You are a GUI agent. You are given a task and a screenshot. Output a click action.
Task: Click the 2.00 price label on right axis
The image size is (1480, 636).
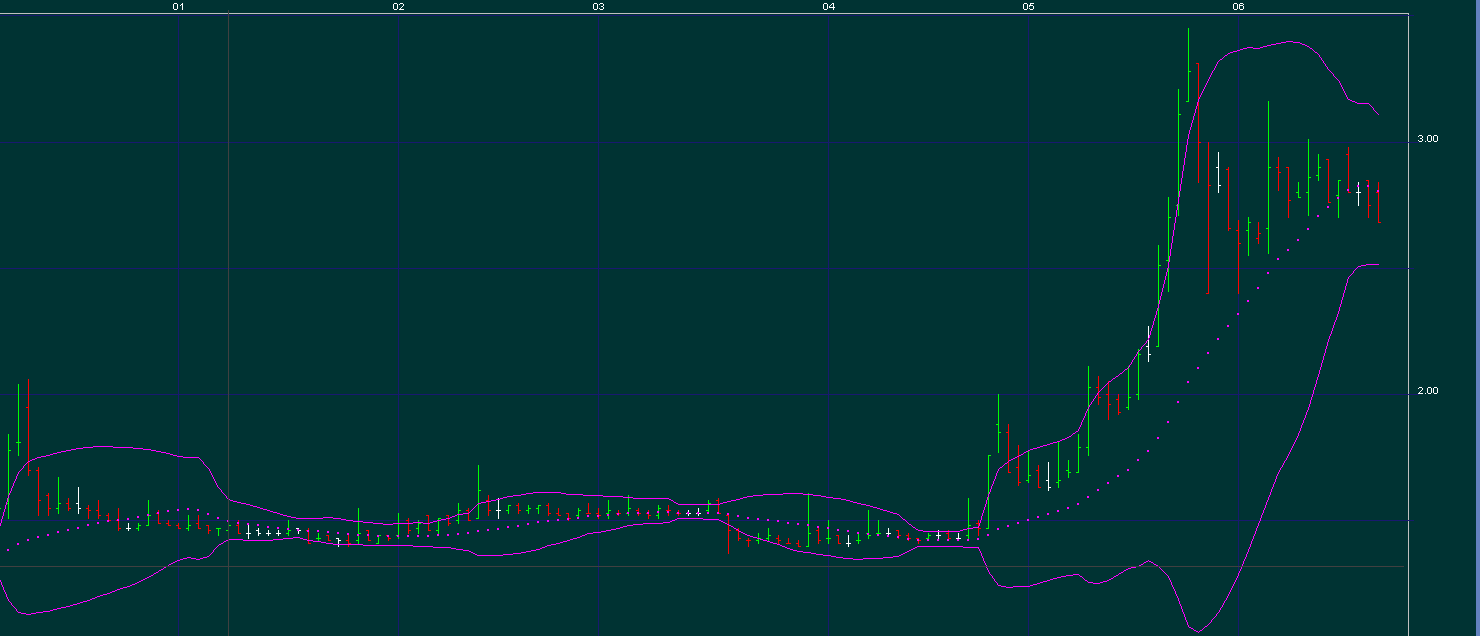(1427, 391)
